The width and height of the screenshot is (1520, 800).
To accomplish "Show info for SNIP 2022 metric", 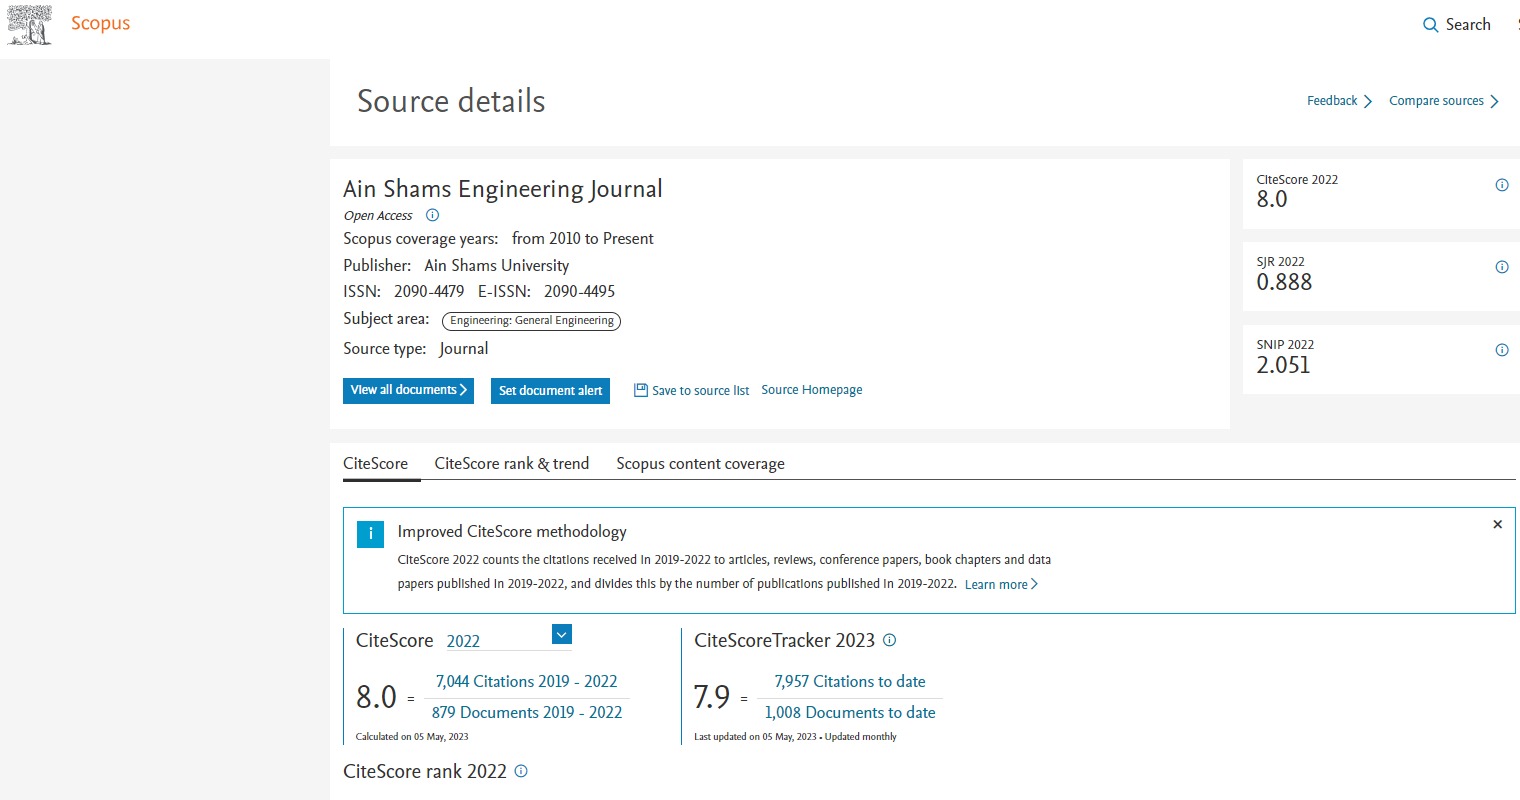I will click(x=1502, y=350).
